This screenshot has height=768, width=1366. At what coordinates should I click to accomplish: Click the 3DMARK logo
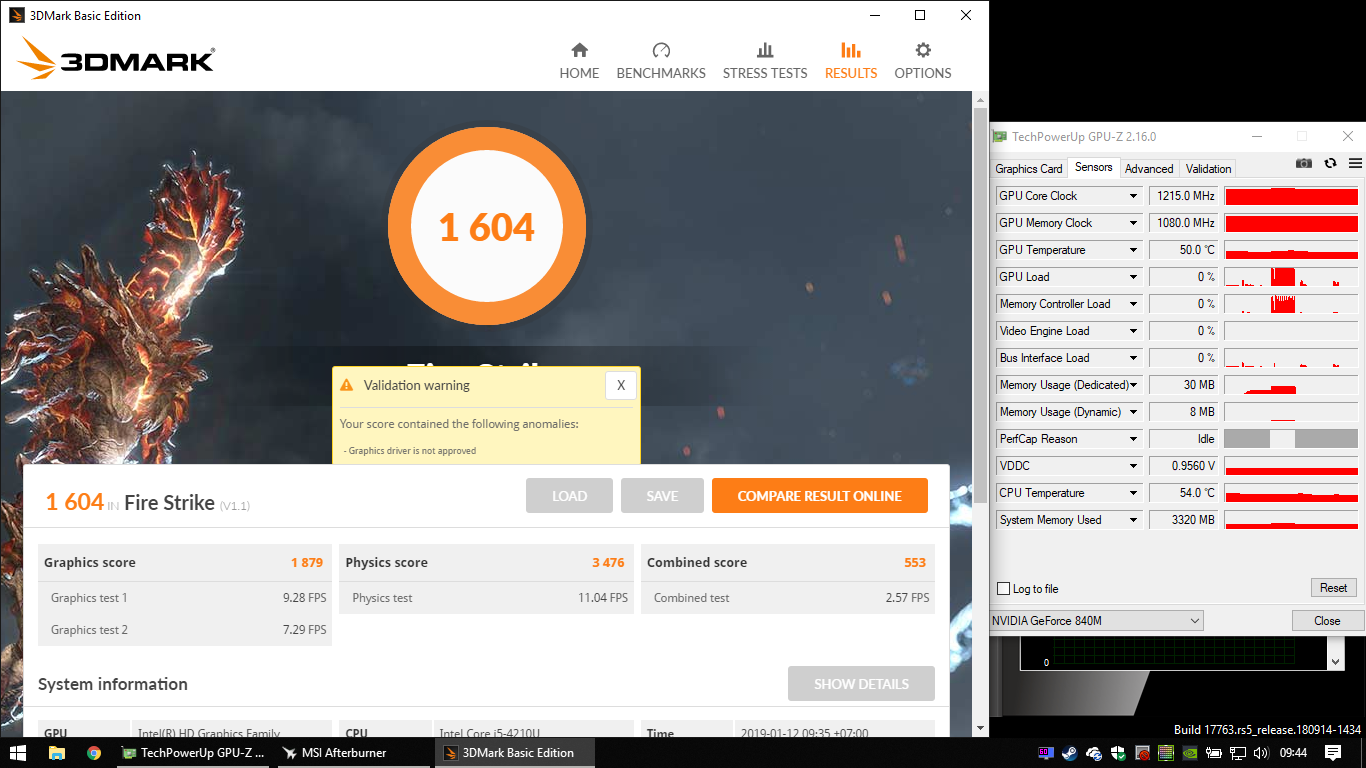(x=115, y=60)
